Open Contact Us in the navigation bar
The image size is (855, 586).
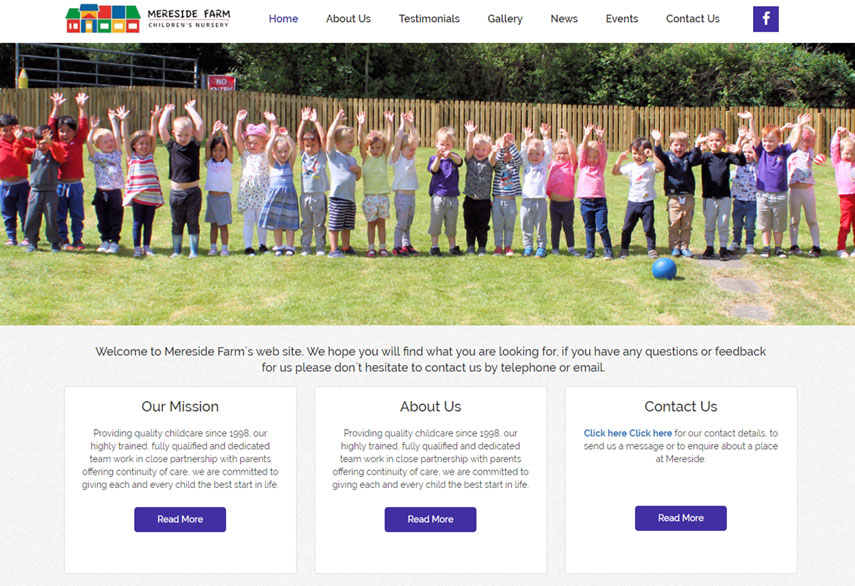(x=693, y=19)
